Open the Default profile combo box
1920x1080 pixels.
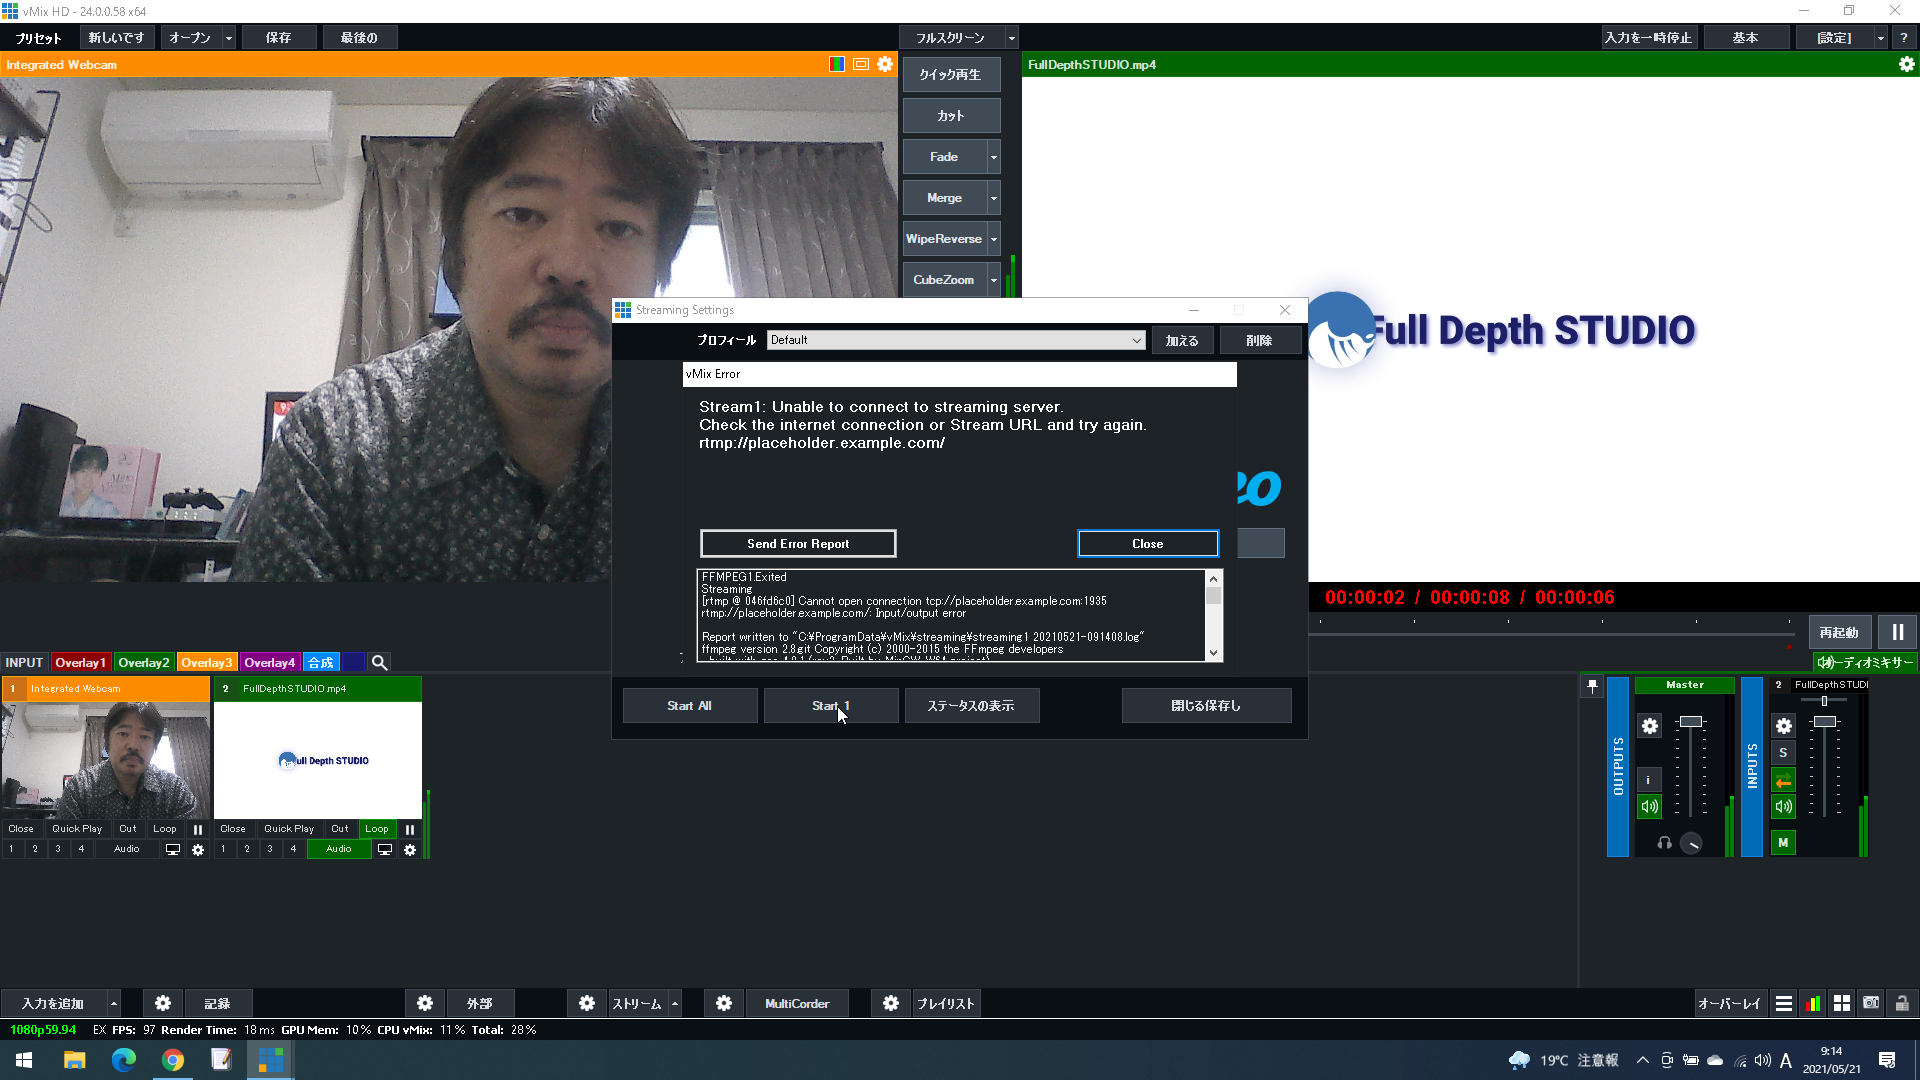(x=956, y=340)
